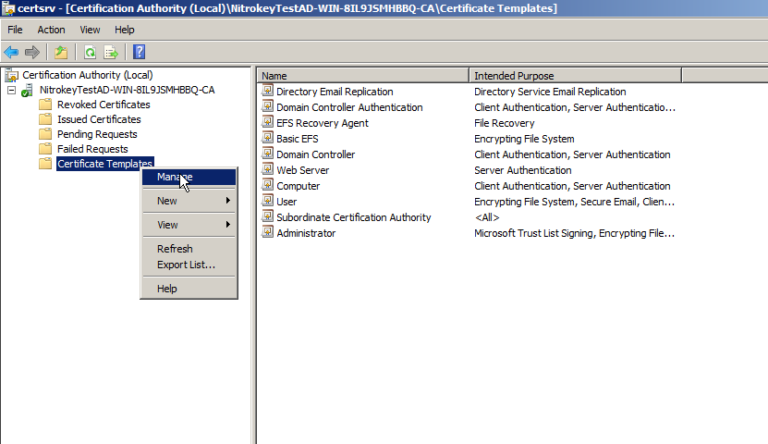Image resolution: width=768 pixels, height=444 pixels.
Task: Open the File menu
Action: click(15, 30)
